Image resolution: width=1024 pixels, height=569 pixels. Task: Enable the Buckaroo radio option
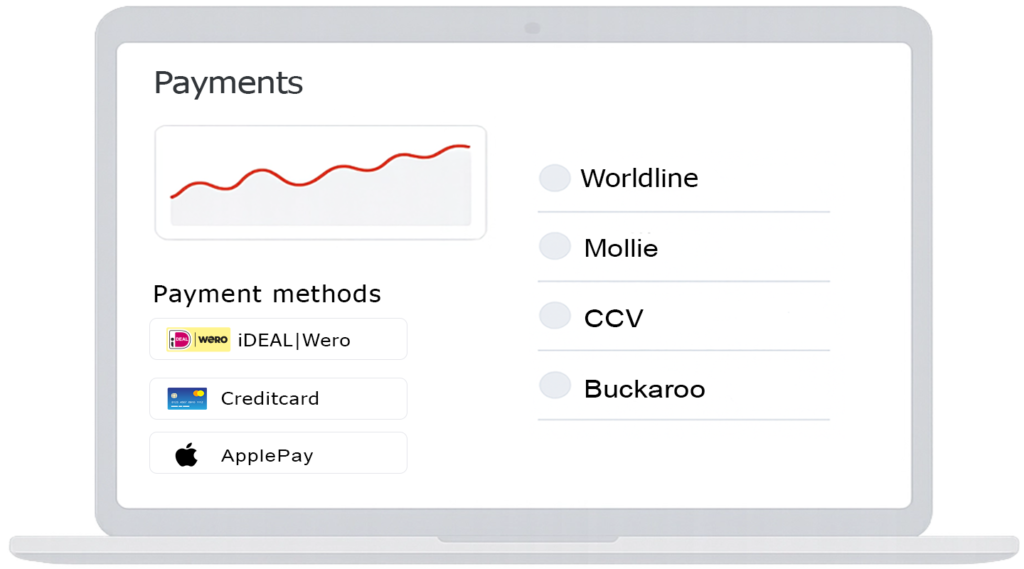point(554,385)
